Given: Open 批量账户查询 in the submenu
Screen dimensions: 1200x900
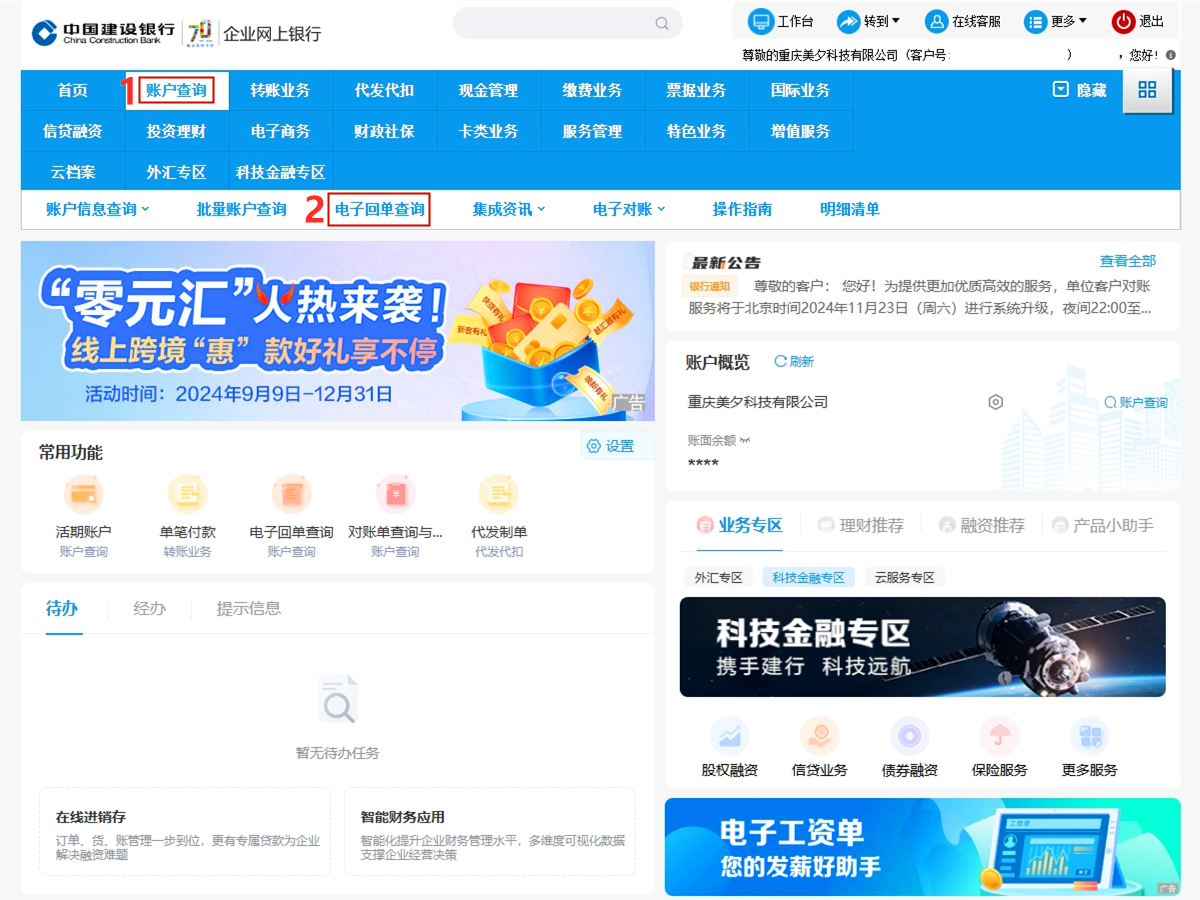Looking at the screenshot, I should tap(242, 209).
